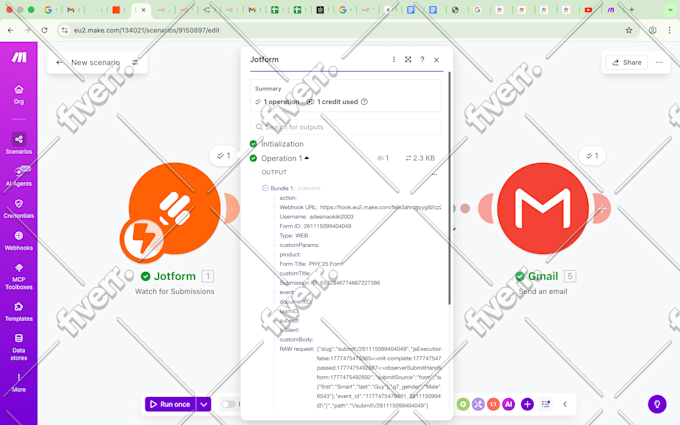The width and height of the screenshot is (680, 425).
Task: Click the purple wrench tools icon
Action: click(478, 404)
